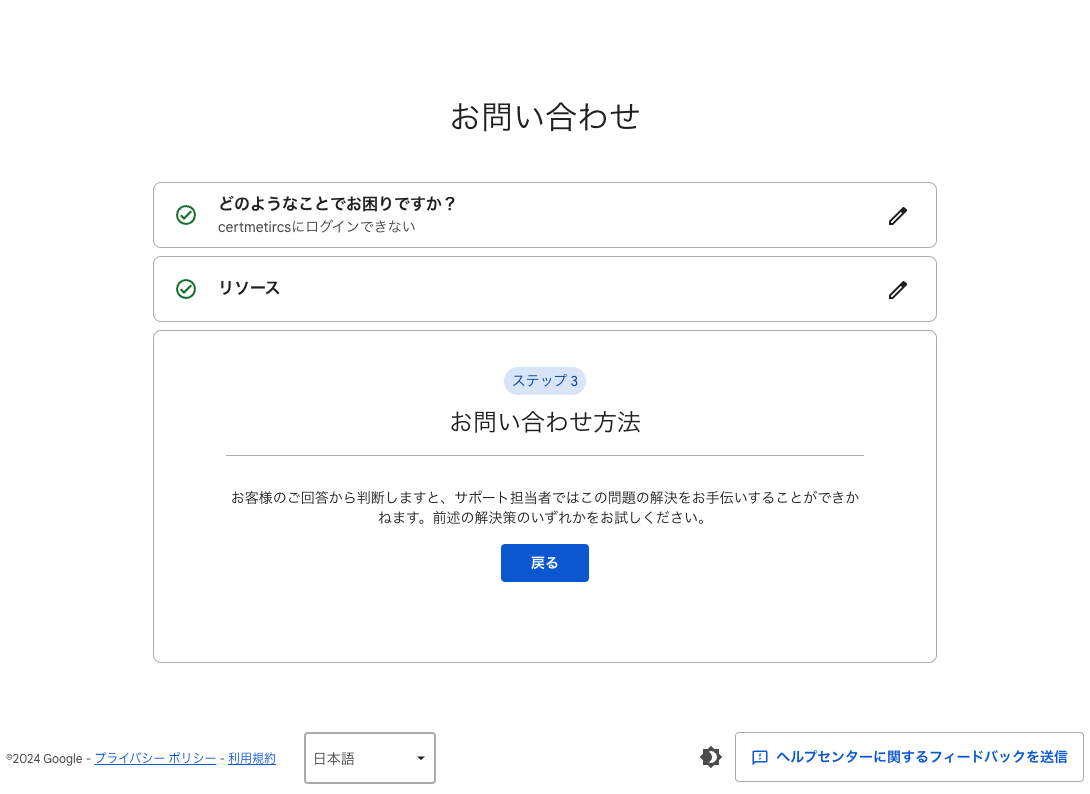Open the プライバシー ポリシー link
Screen dimensions: 1090x794
pyautogui.click(x=155, y=759)
